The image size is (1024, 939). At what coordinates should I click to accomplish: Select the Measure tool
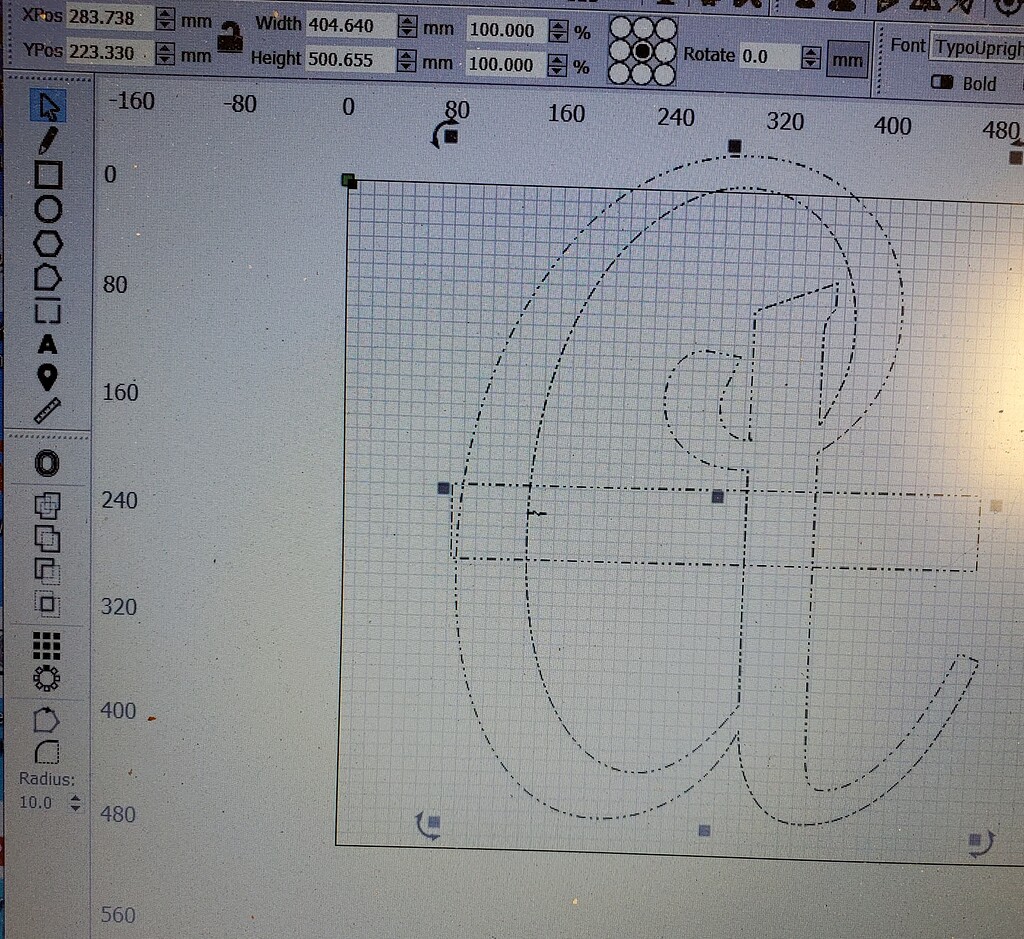tap(48, 411)
